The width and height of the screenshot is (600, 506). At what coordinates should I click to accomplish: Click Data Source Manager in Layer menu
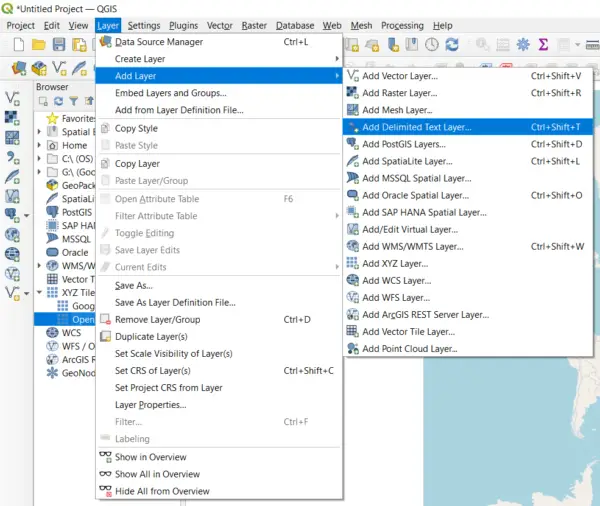pos(159,42)
